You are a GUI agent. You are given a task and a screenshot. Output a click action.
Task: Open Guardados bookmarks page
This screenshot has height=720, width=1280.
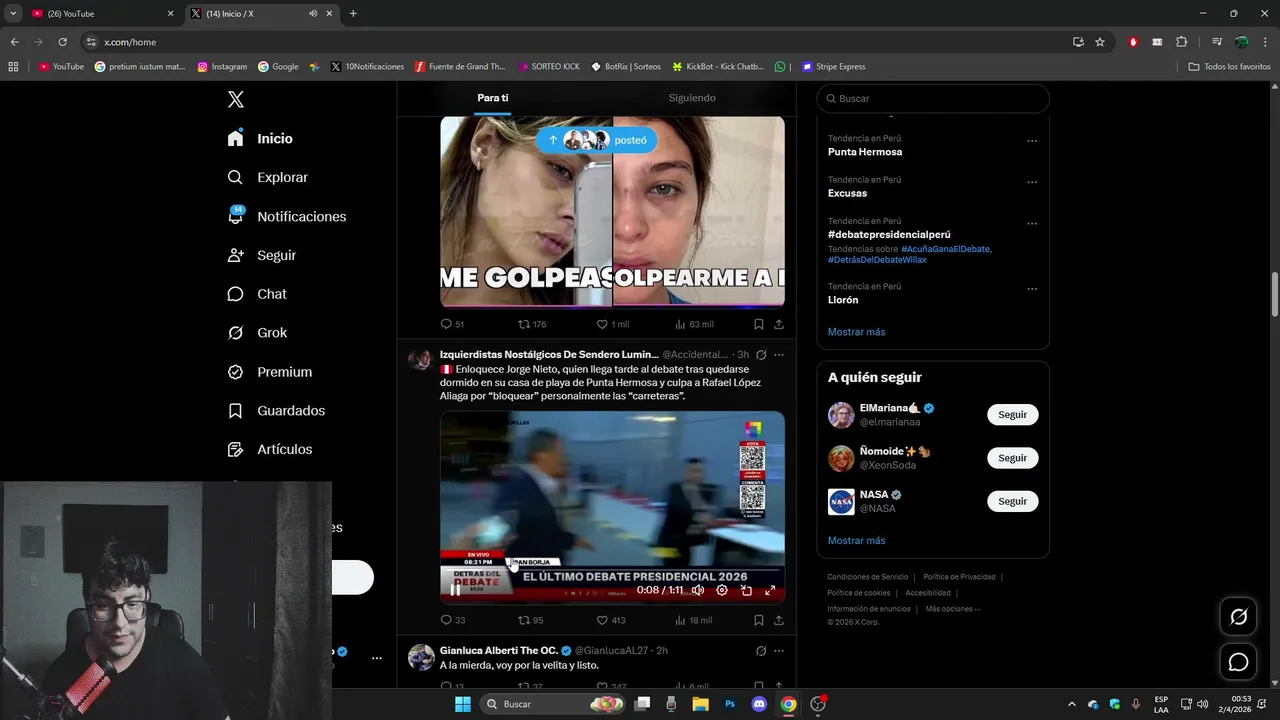pos(275,411)
